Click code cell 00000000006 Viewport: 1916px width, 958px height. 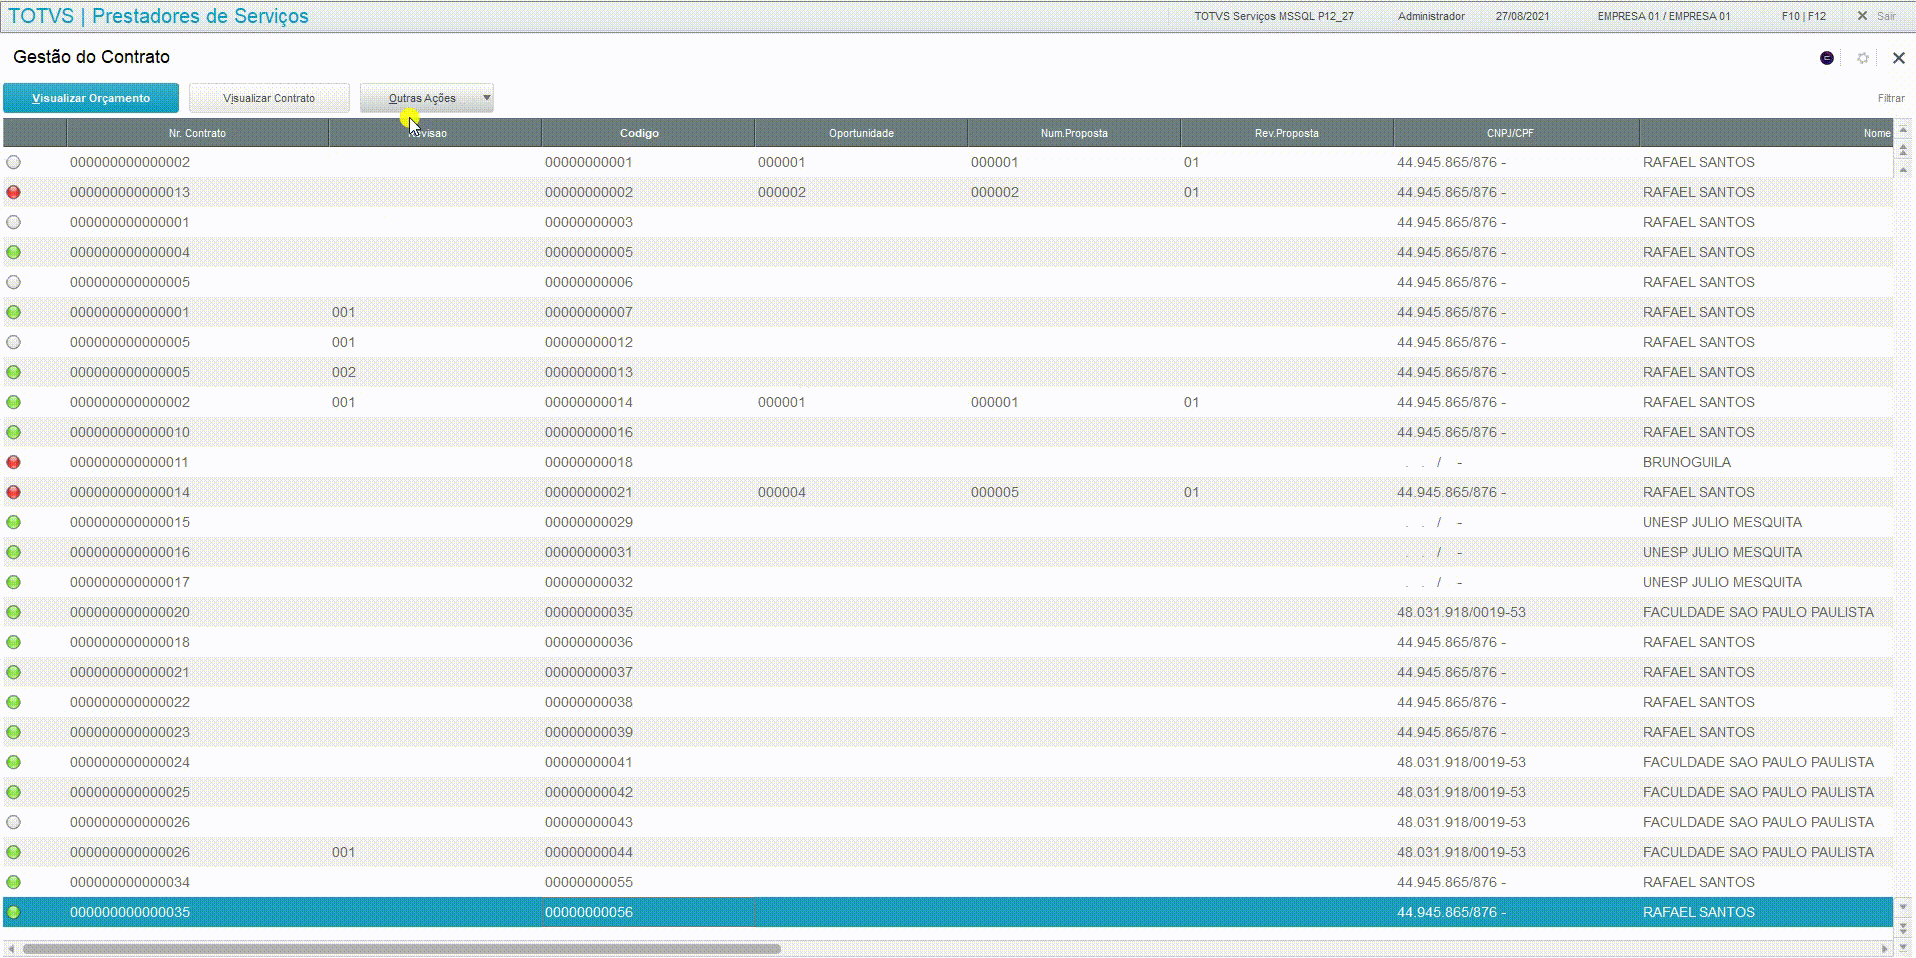coord(589,282)
